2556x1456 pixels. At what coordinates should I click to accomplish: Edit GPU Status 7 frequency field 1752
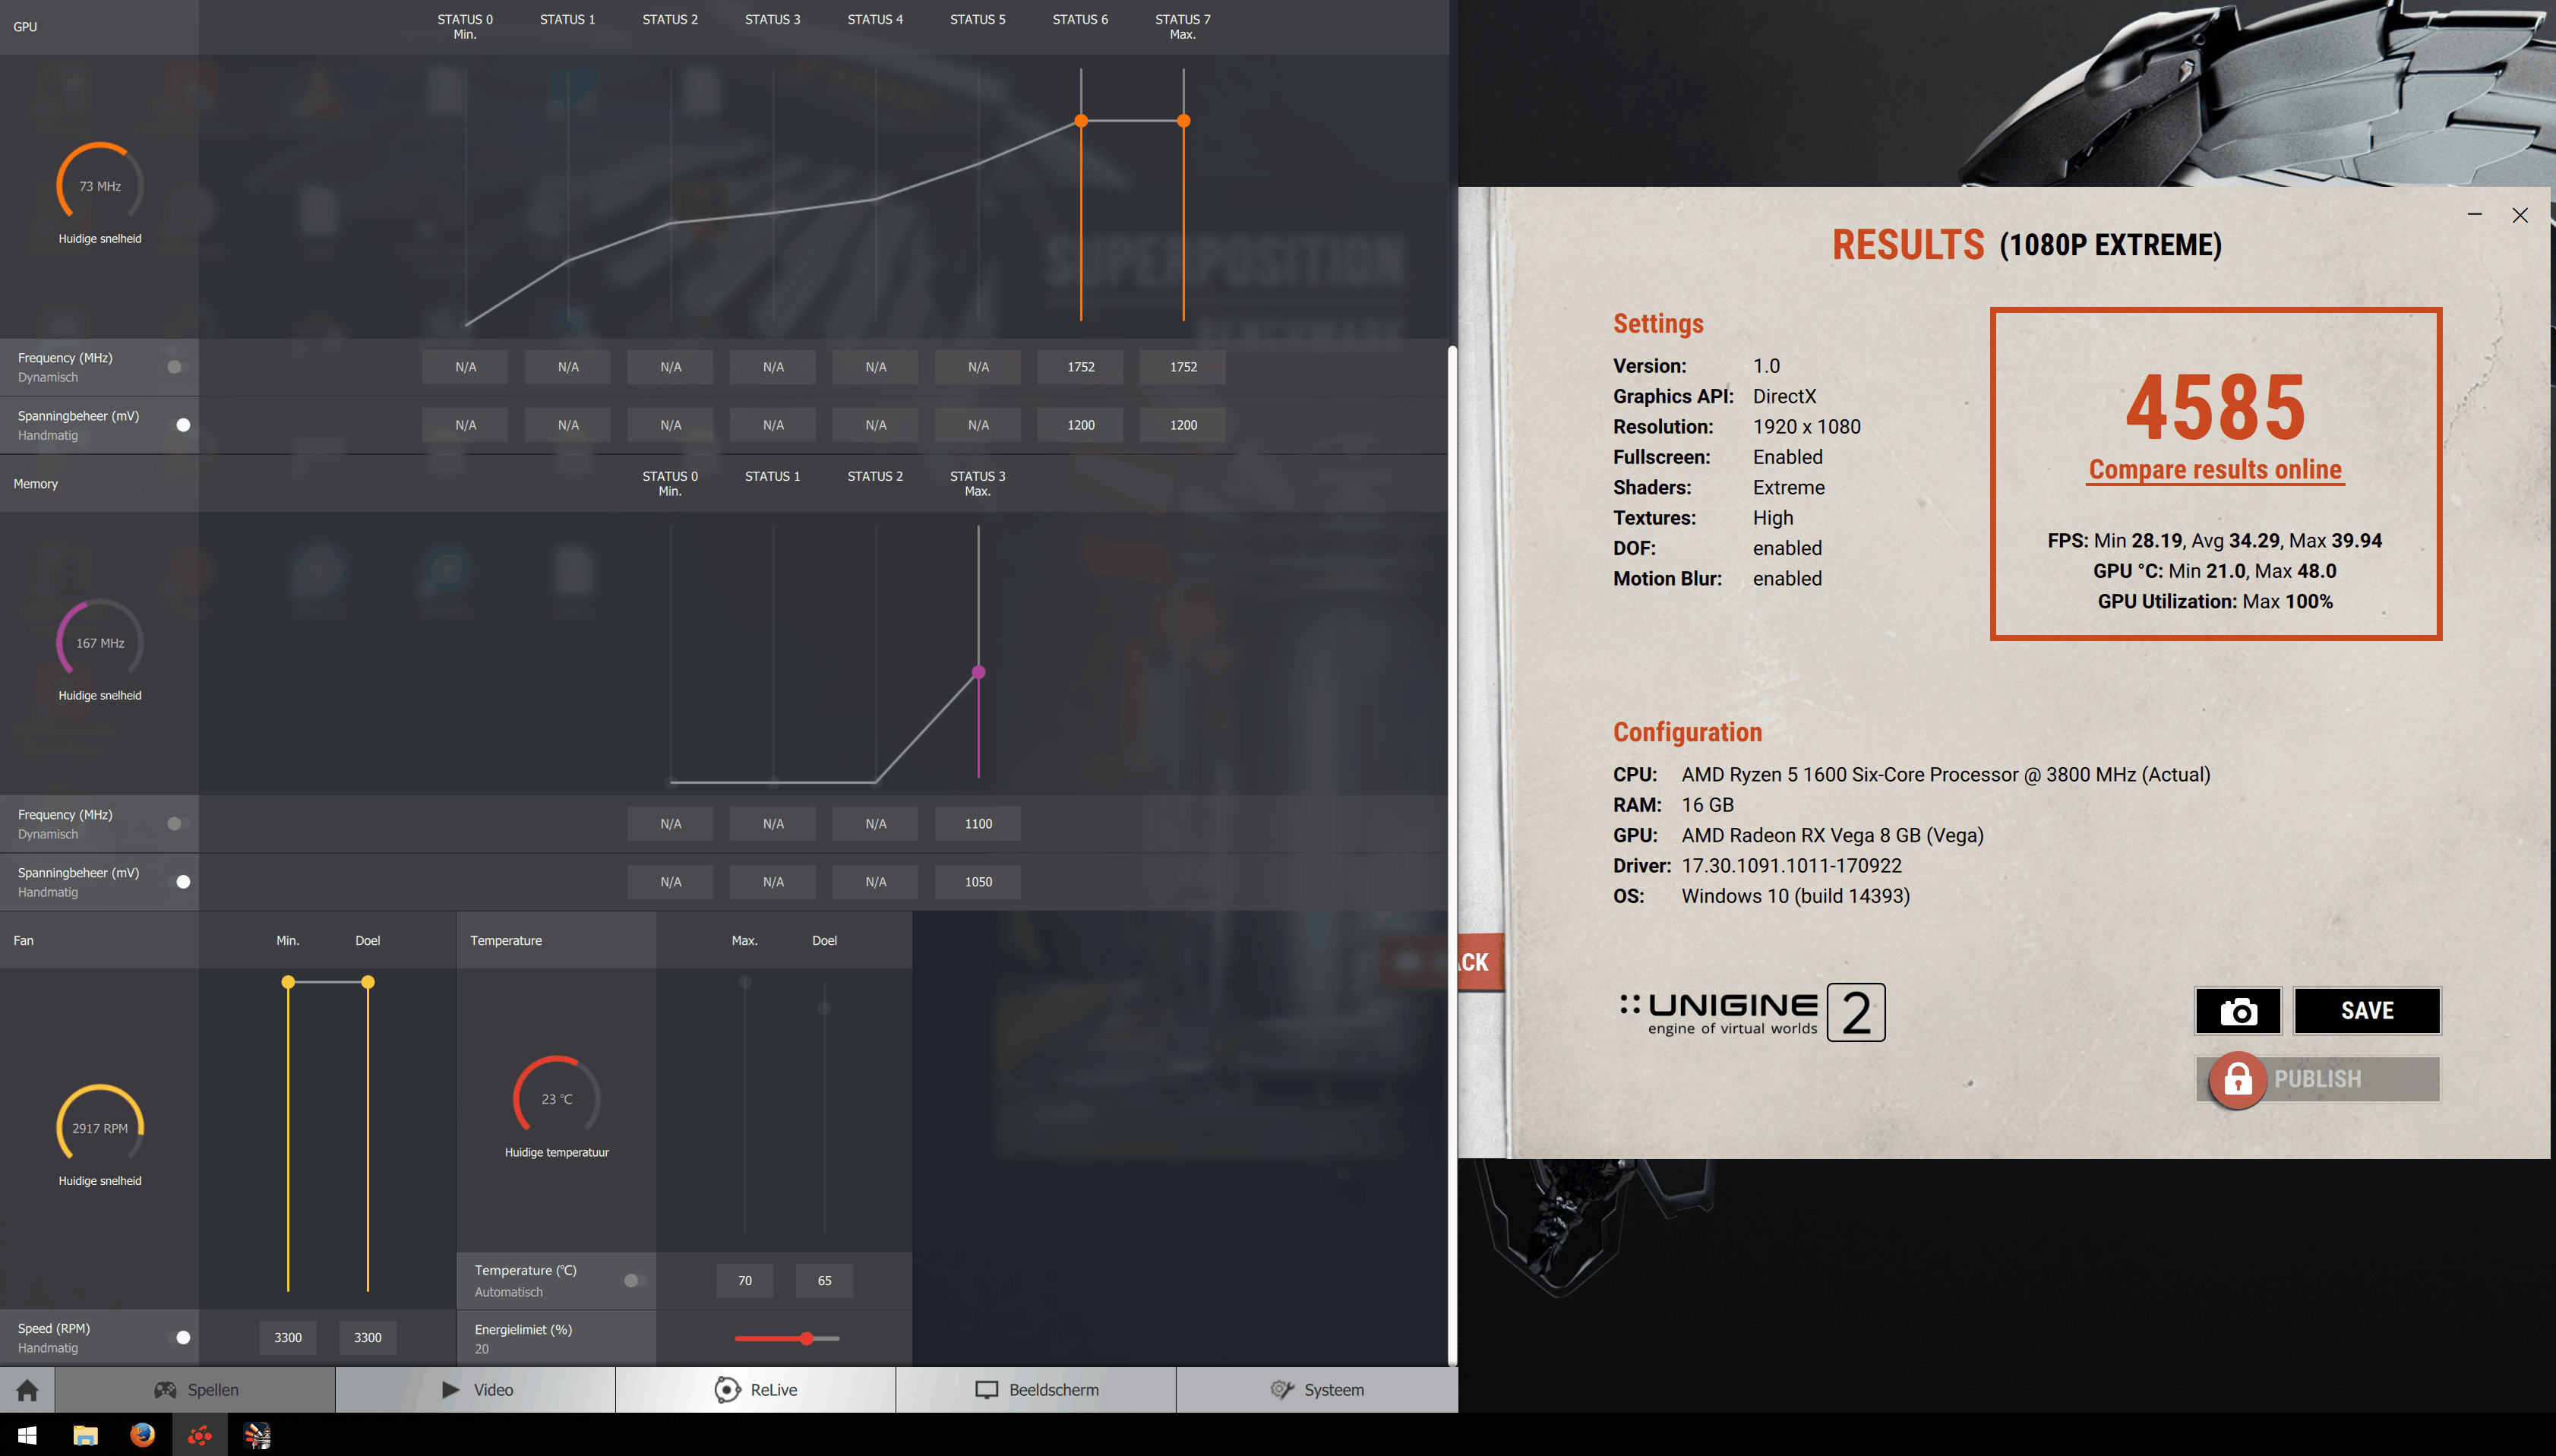click(1184, 367)
